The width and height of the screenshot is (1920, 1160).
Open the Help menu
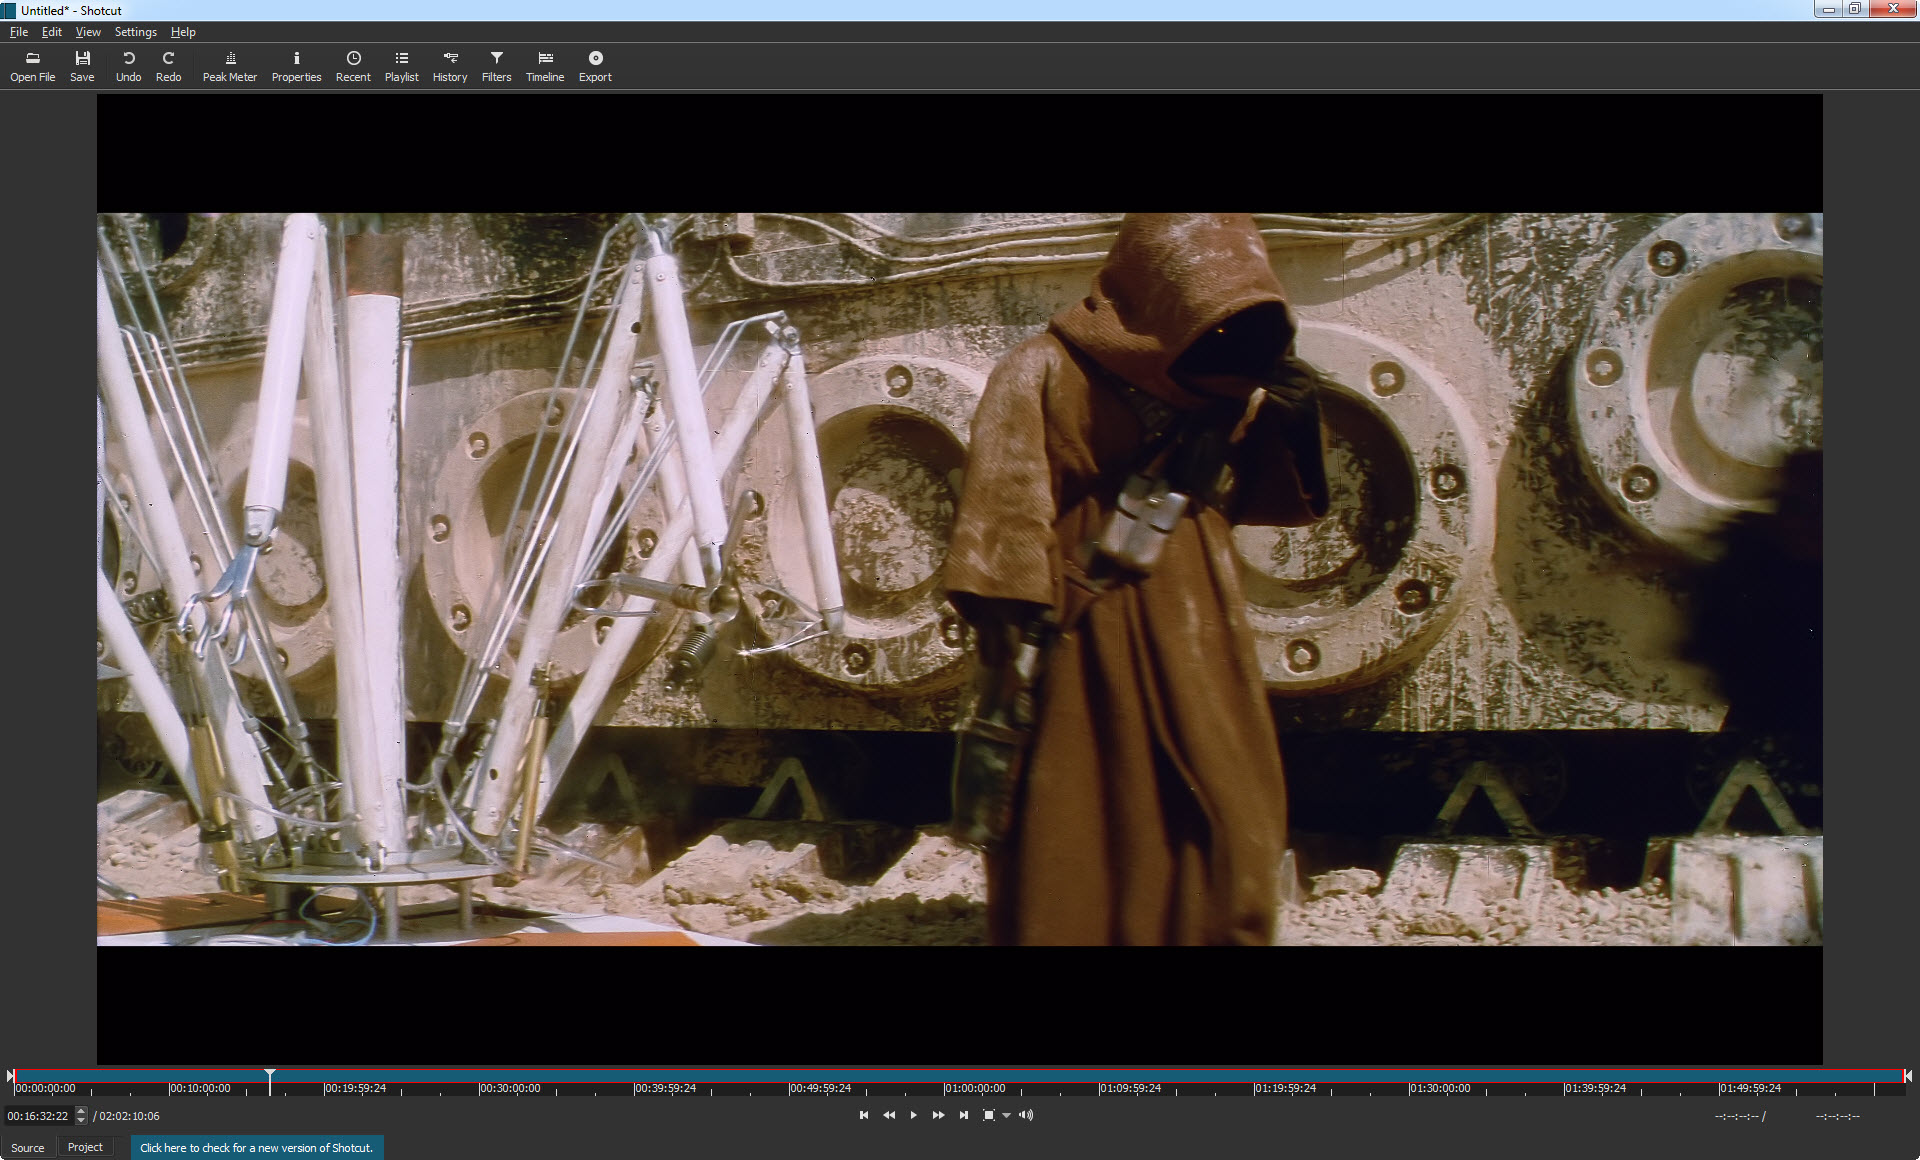[x=183, y=32]
